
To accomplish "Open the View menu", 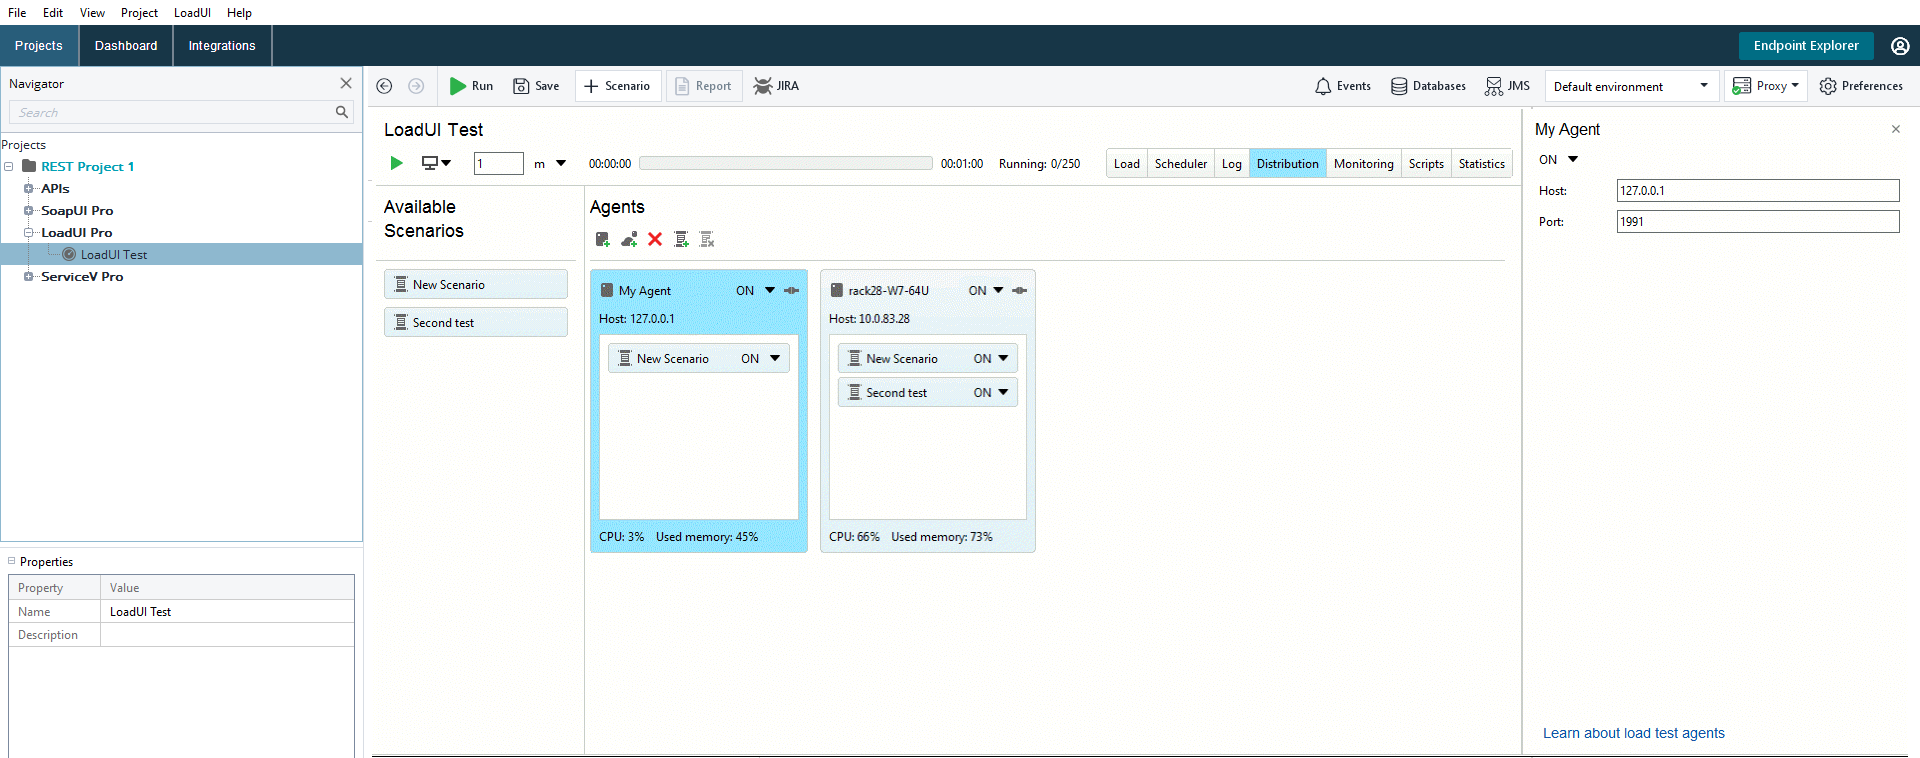I will 92,13.
